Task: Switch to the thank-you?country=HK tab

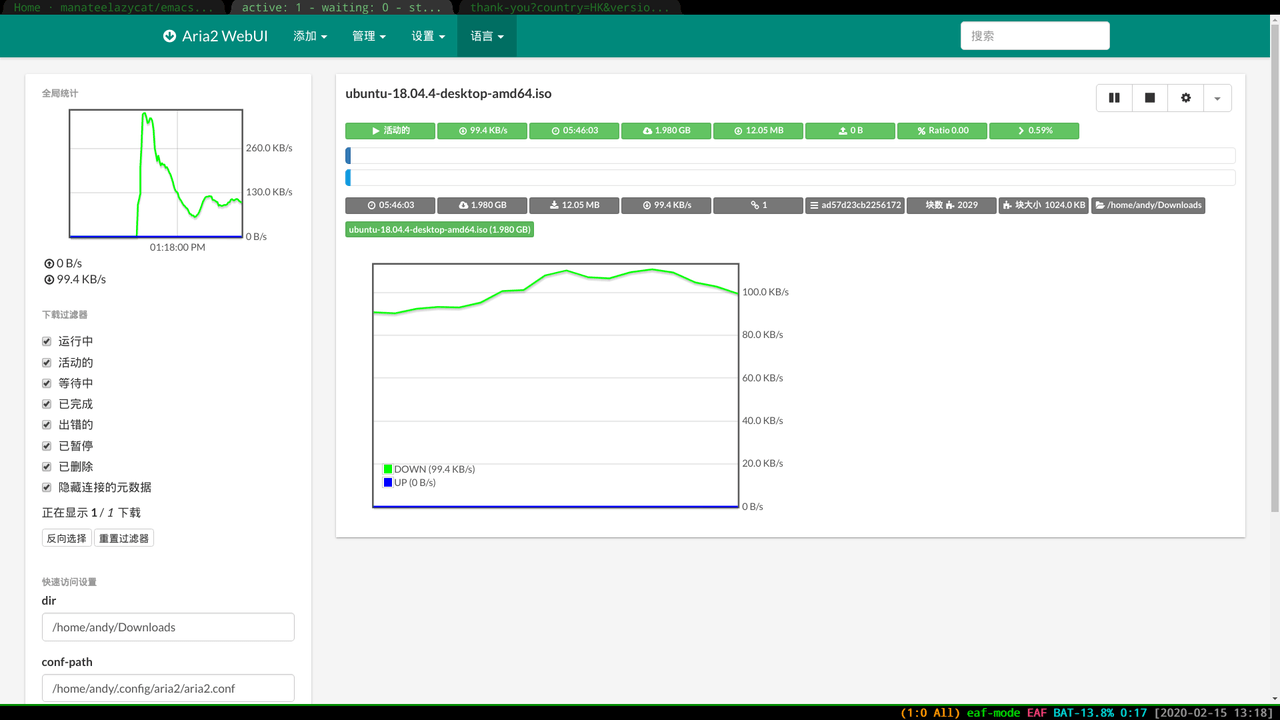Action: (570, 7)
